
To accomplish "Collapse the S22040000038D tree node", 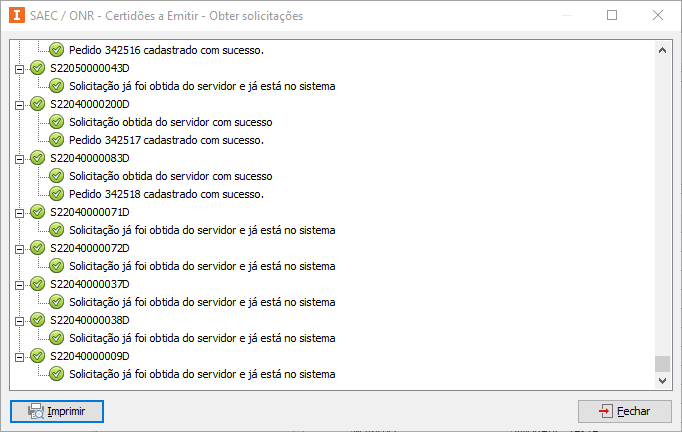I will [x=19, y=321].
